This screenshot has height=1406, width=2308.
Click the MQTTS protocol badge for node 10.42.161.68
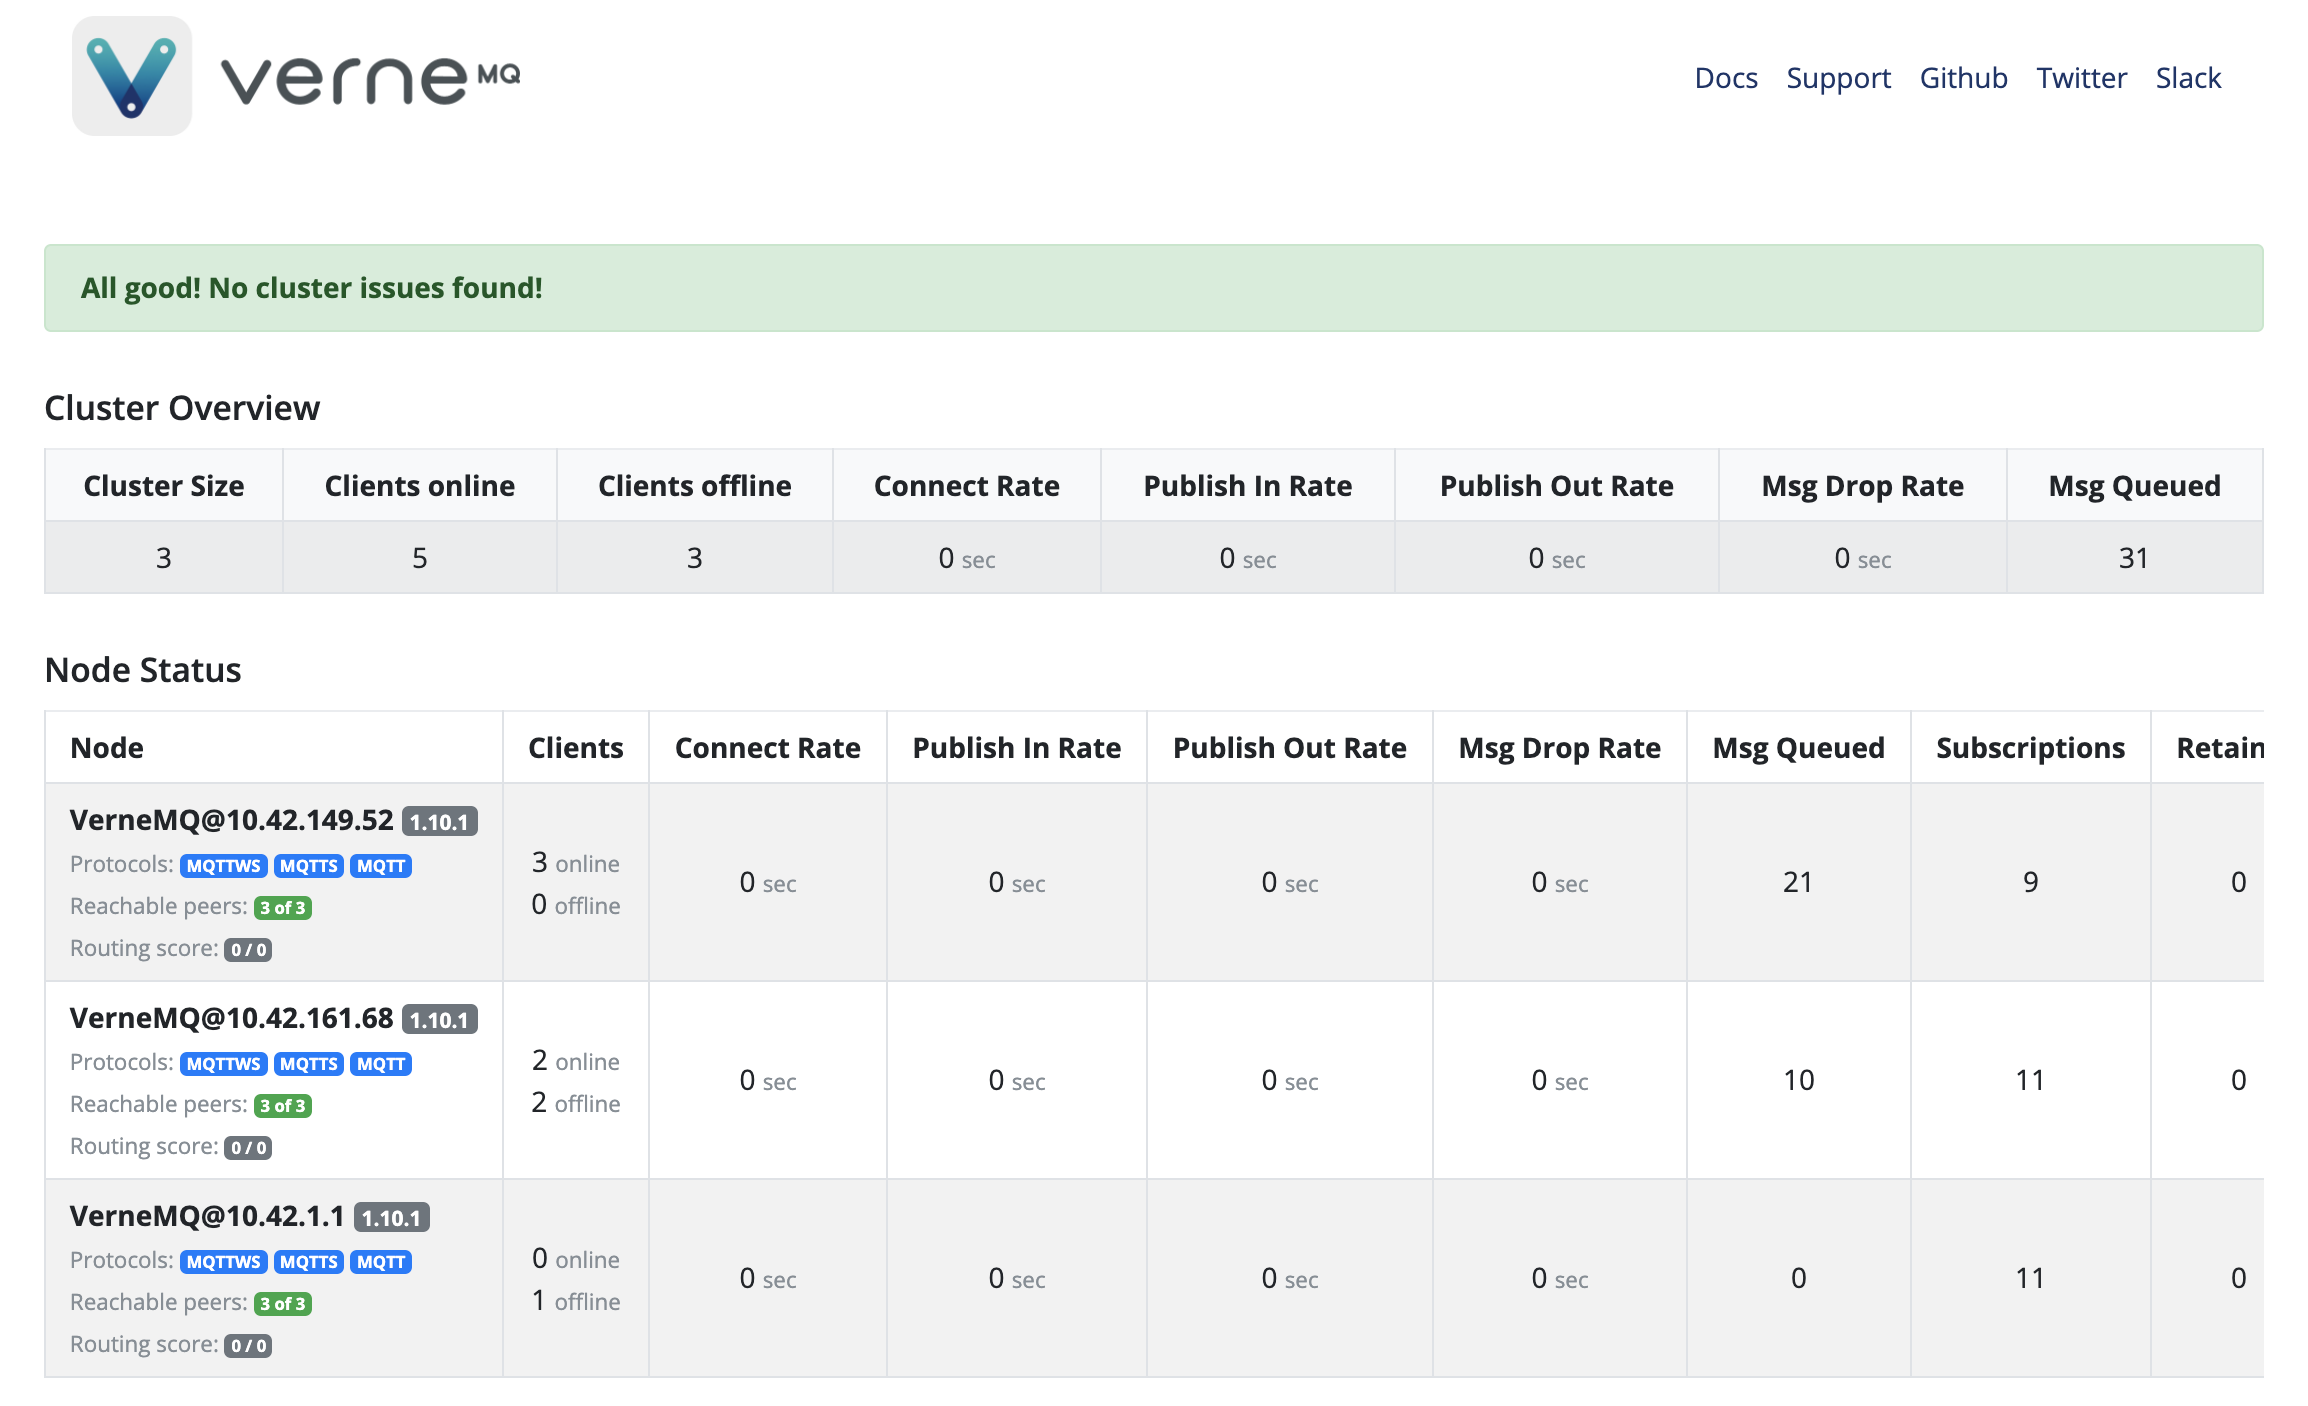click(x=309, y=1064)
